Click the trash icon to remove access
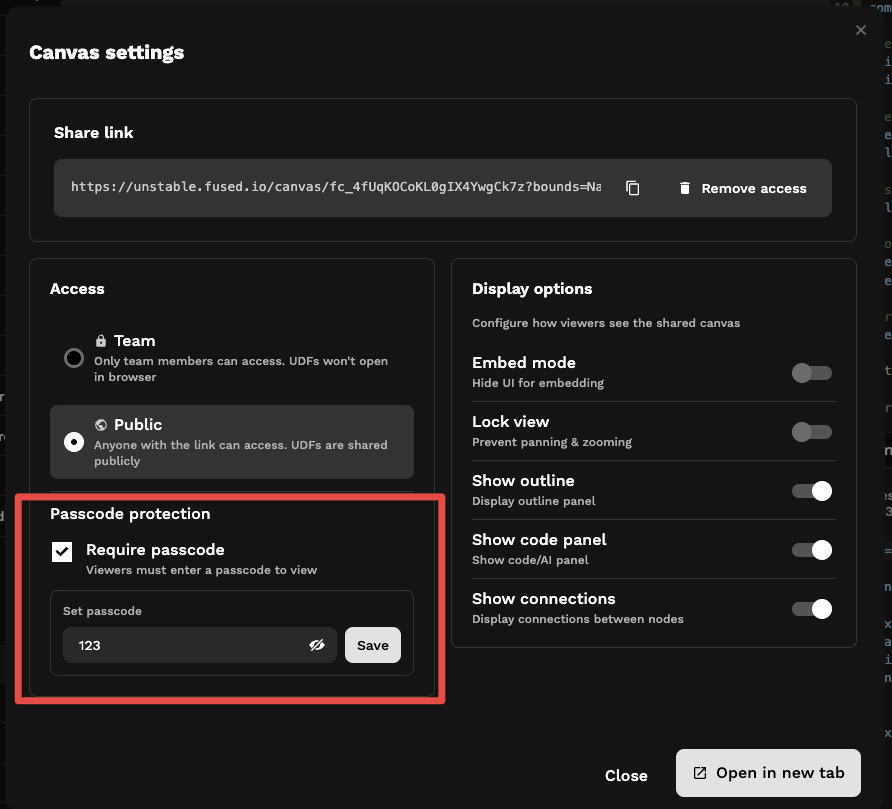This screenshot has height=809, width=892. 686,187
